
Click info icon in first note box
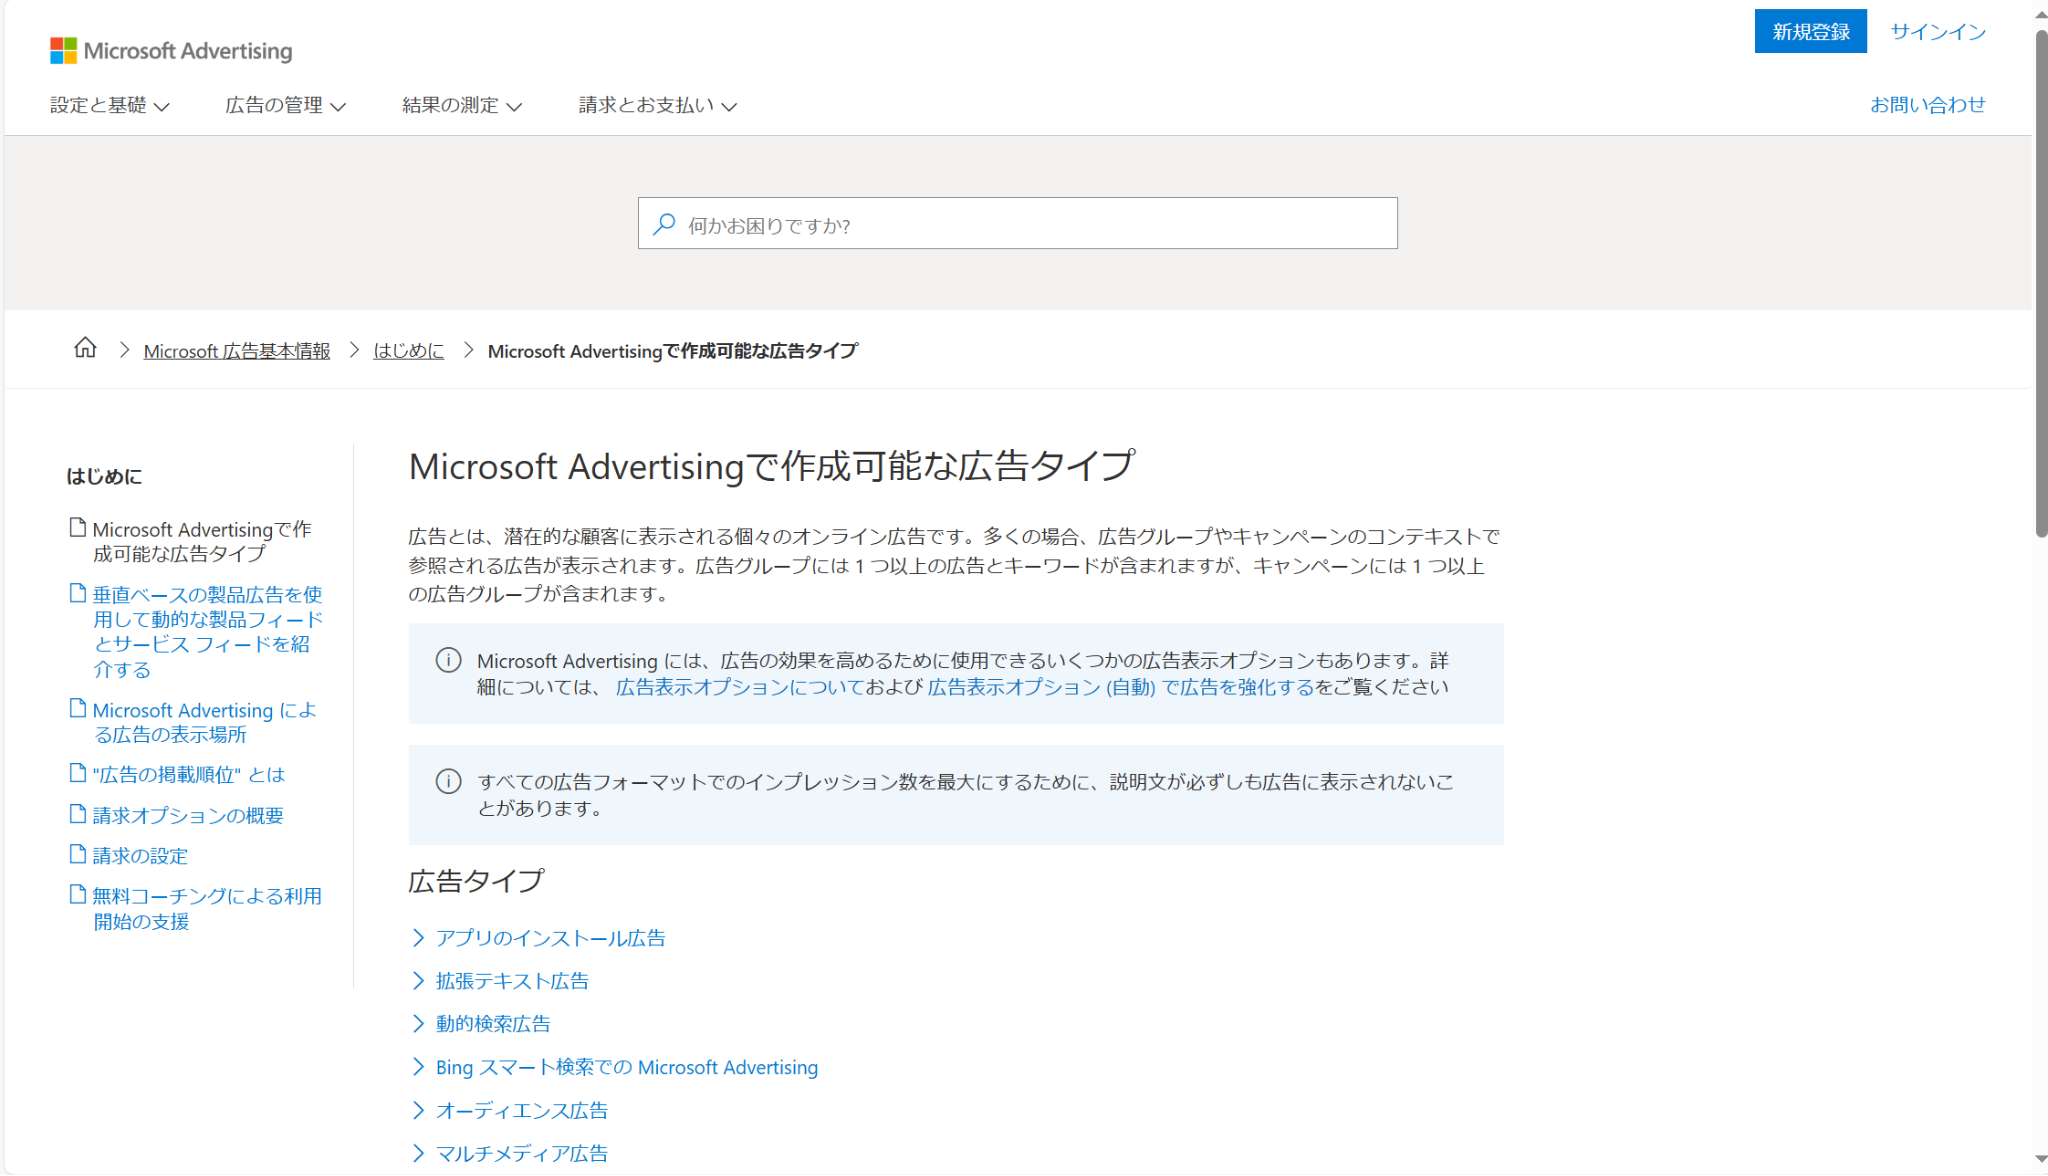tap(448, 660)
